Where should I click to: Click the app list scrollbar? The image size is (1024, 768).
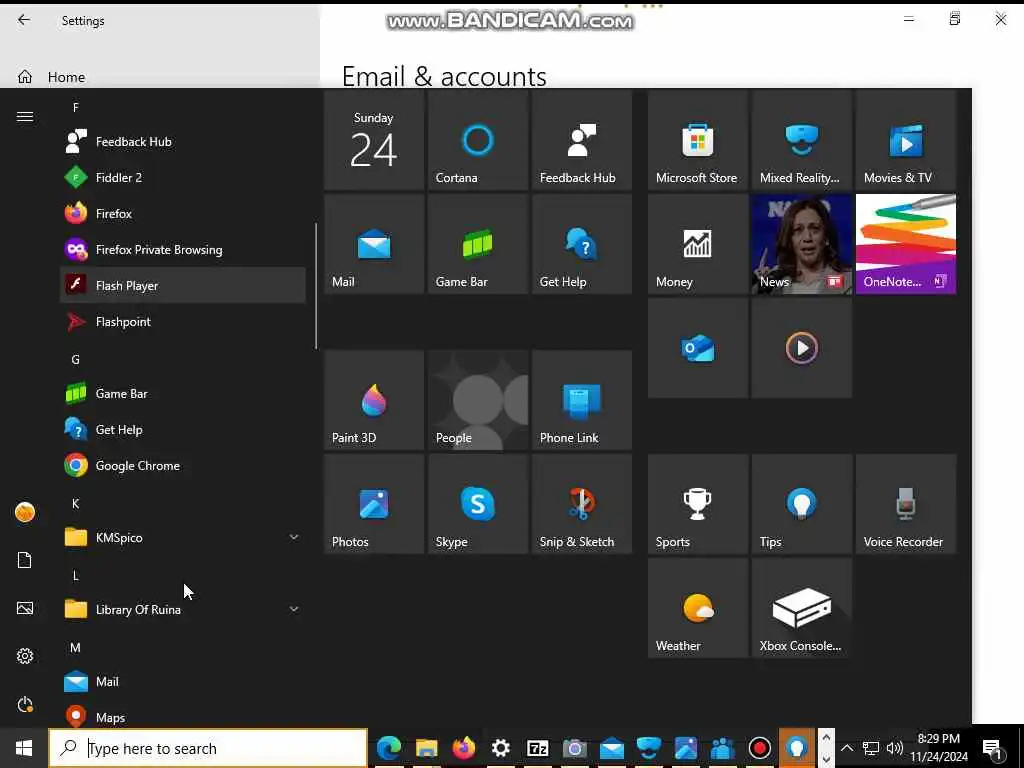[x=316, y=286]
